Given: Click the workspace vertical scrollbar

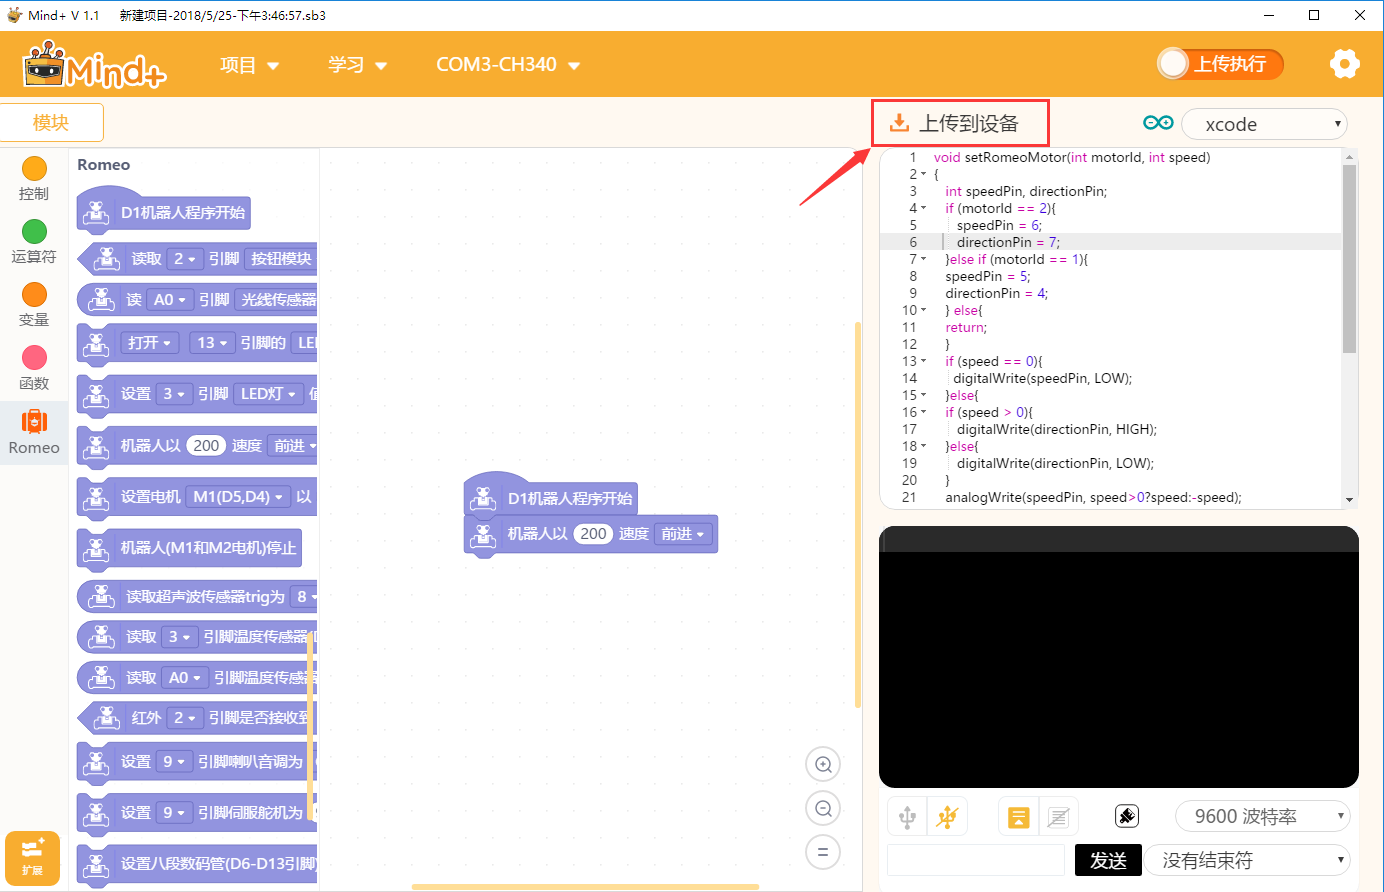Looking at the screenshot, I should tap(858, 515).
